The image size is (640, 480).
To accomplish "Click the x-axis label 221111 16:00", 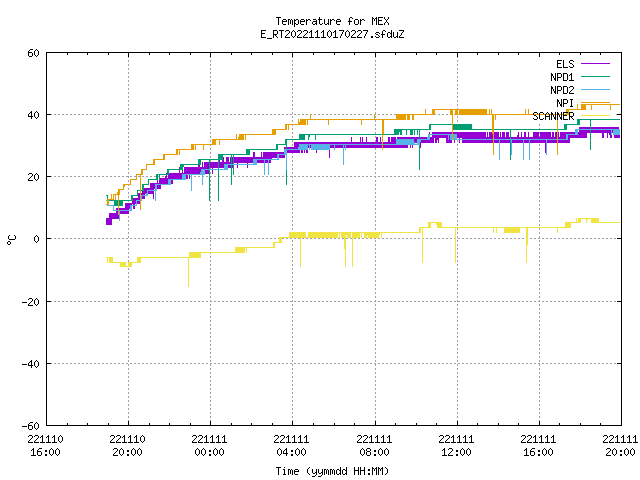I will point(538,446).
